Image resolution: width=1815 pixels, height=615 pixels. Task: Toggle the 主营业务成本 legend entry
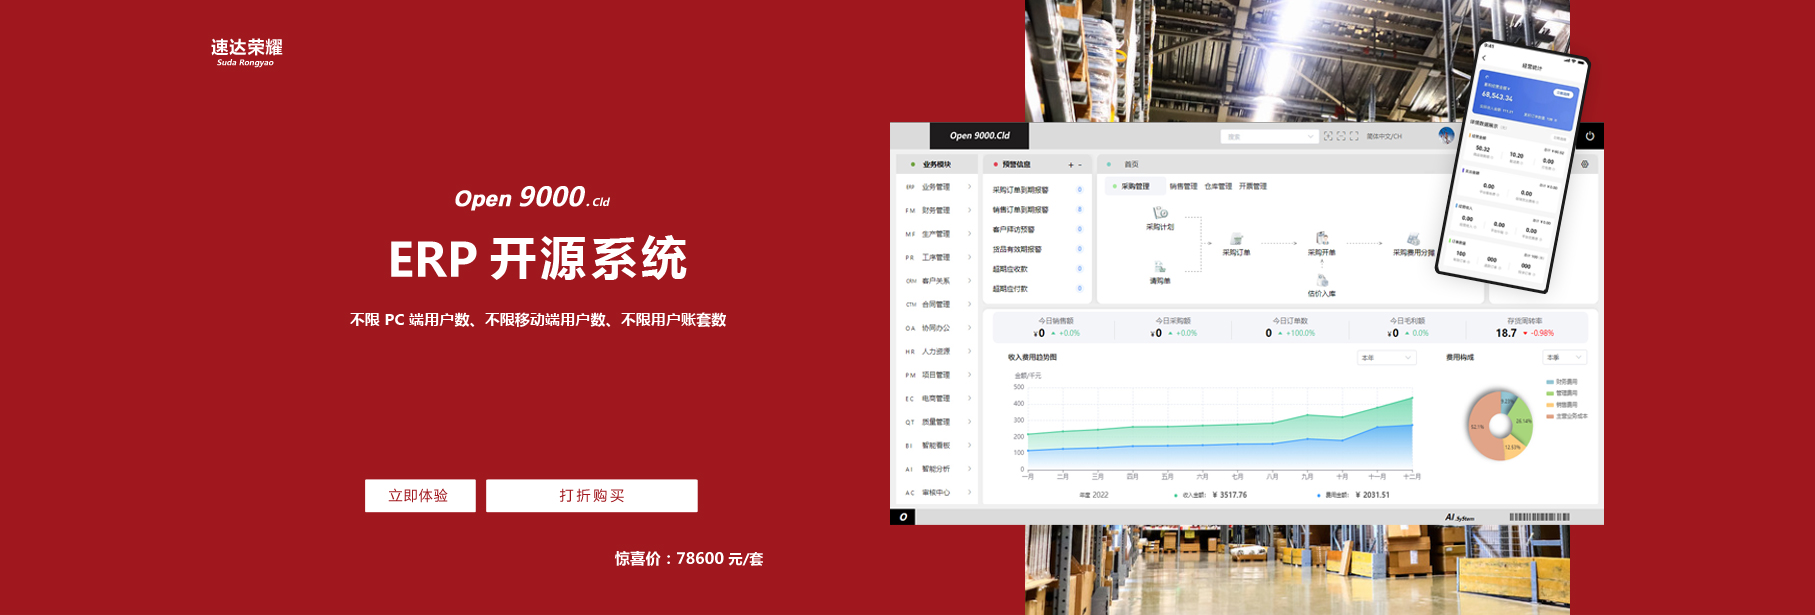(1567, 416)
